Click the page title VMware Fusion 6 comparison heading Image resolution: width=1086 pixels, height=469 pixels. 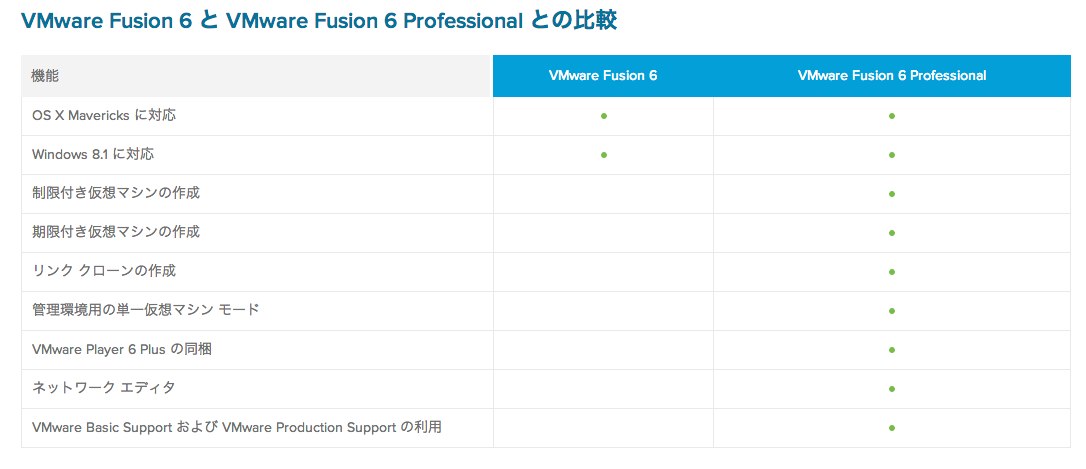pos(319,21)
